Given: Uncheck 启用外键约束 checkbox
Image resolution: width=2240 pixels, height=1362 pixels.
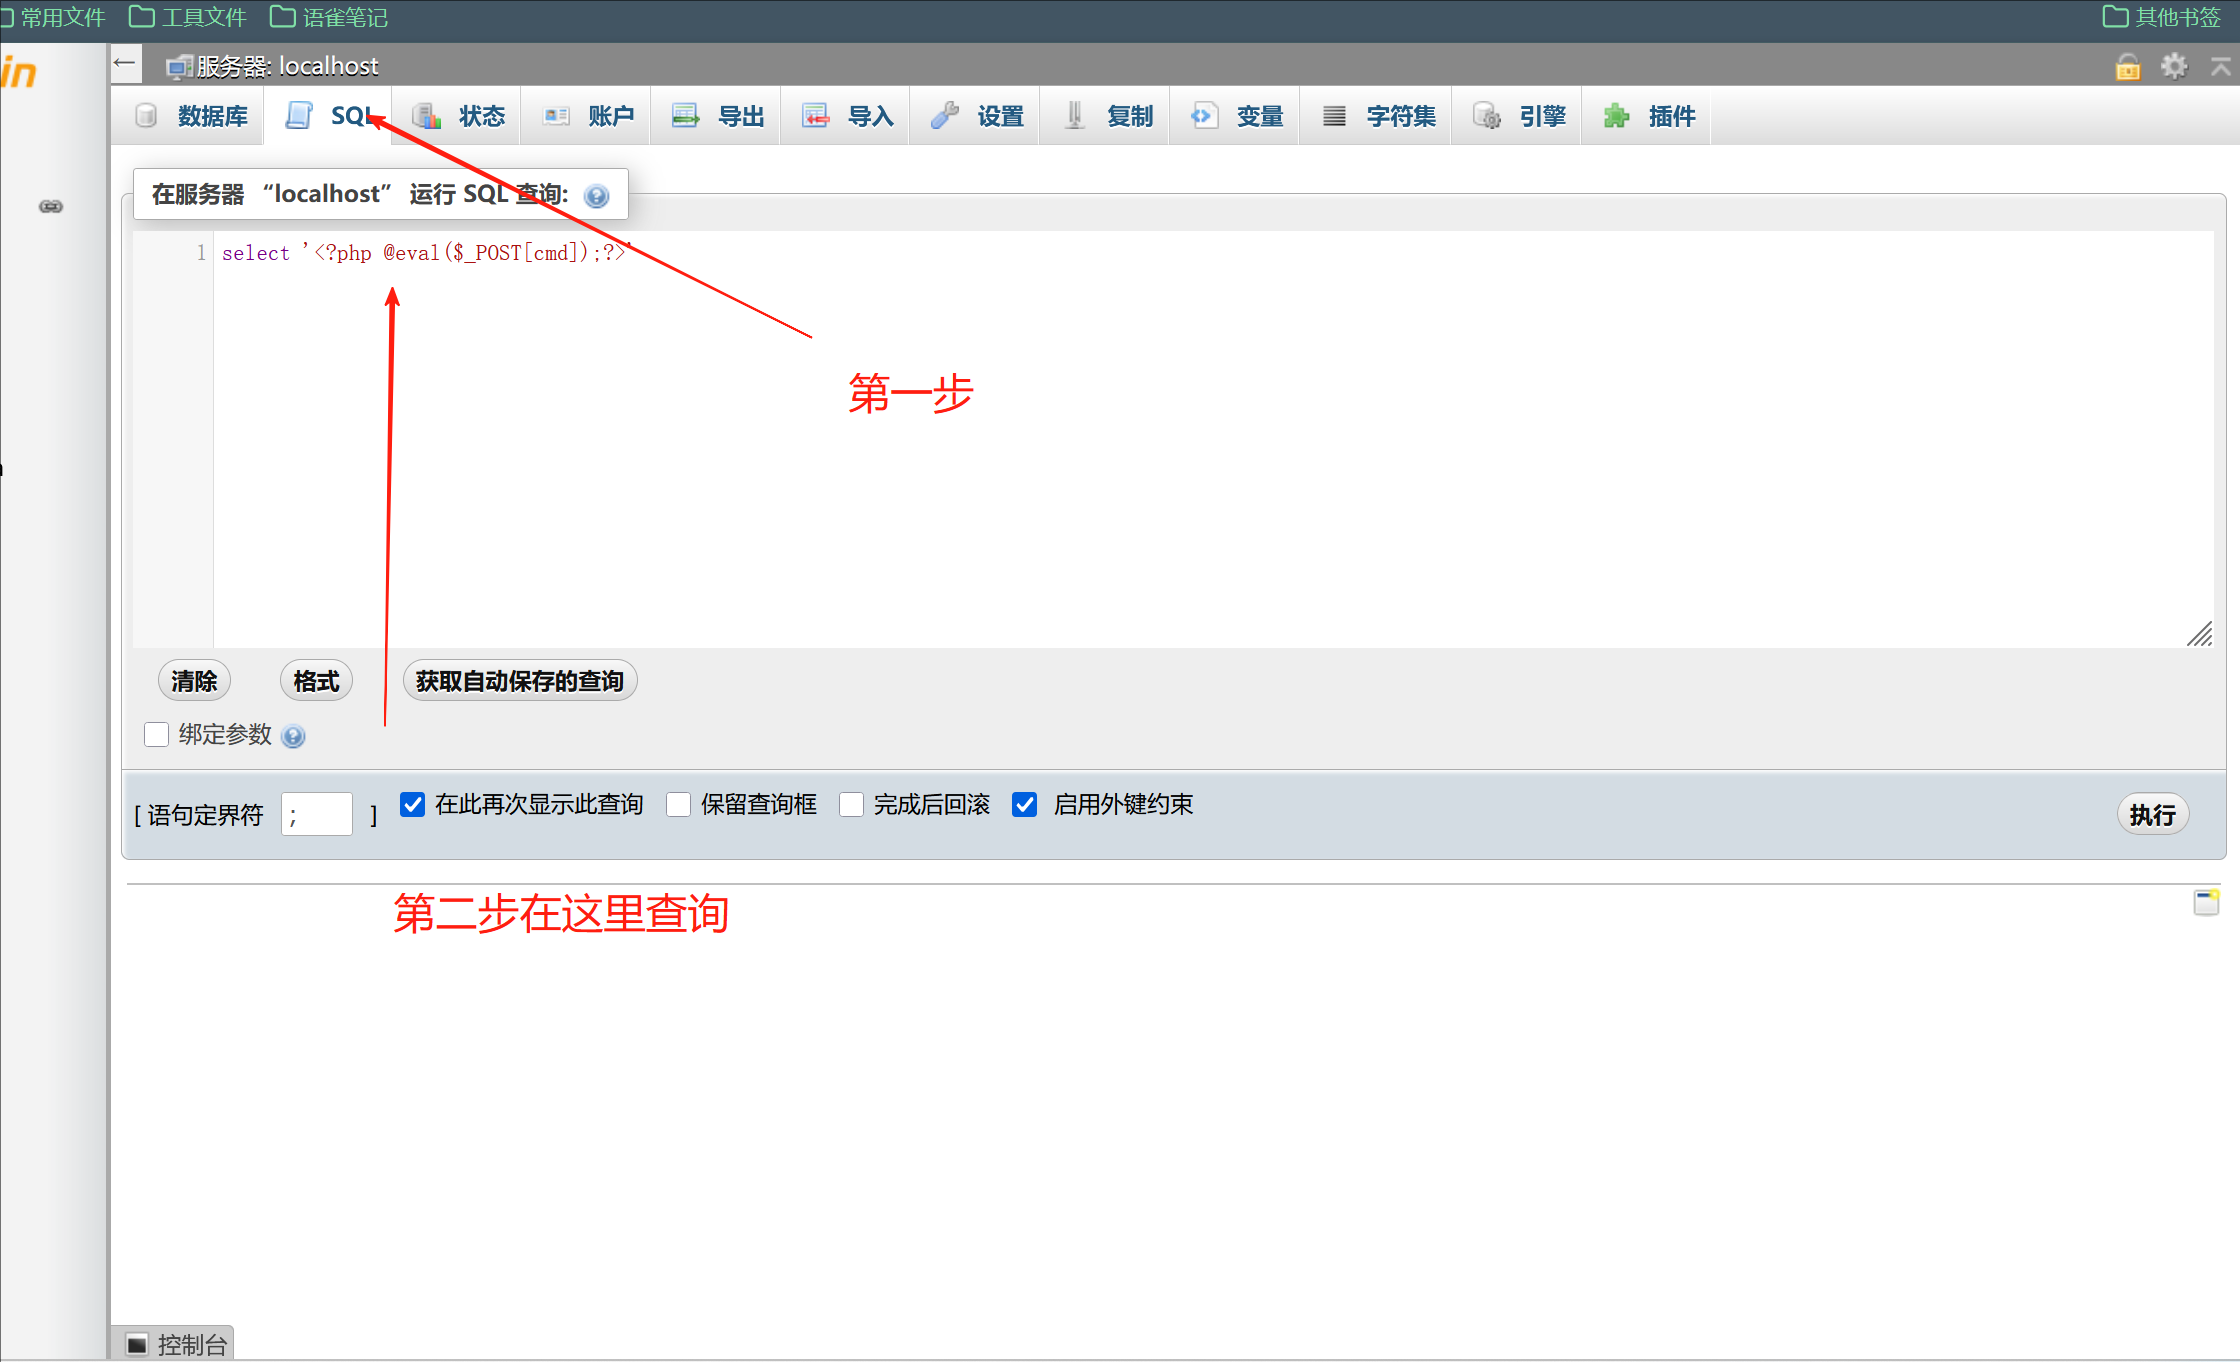Looking at the screenshot, I should (1024, 804).
